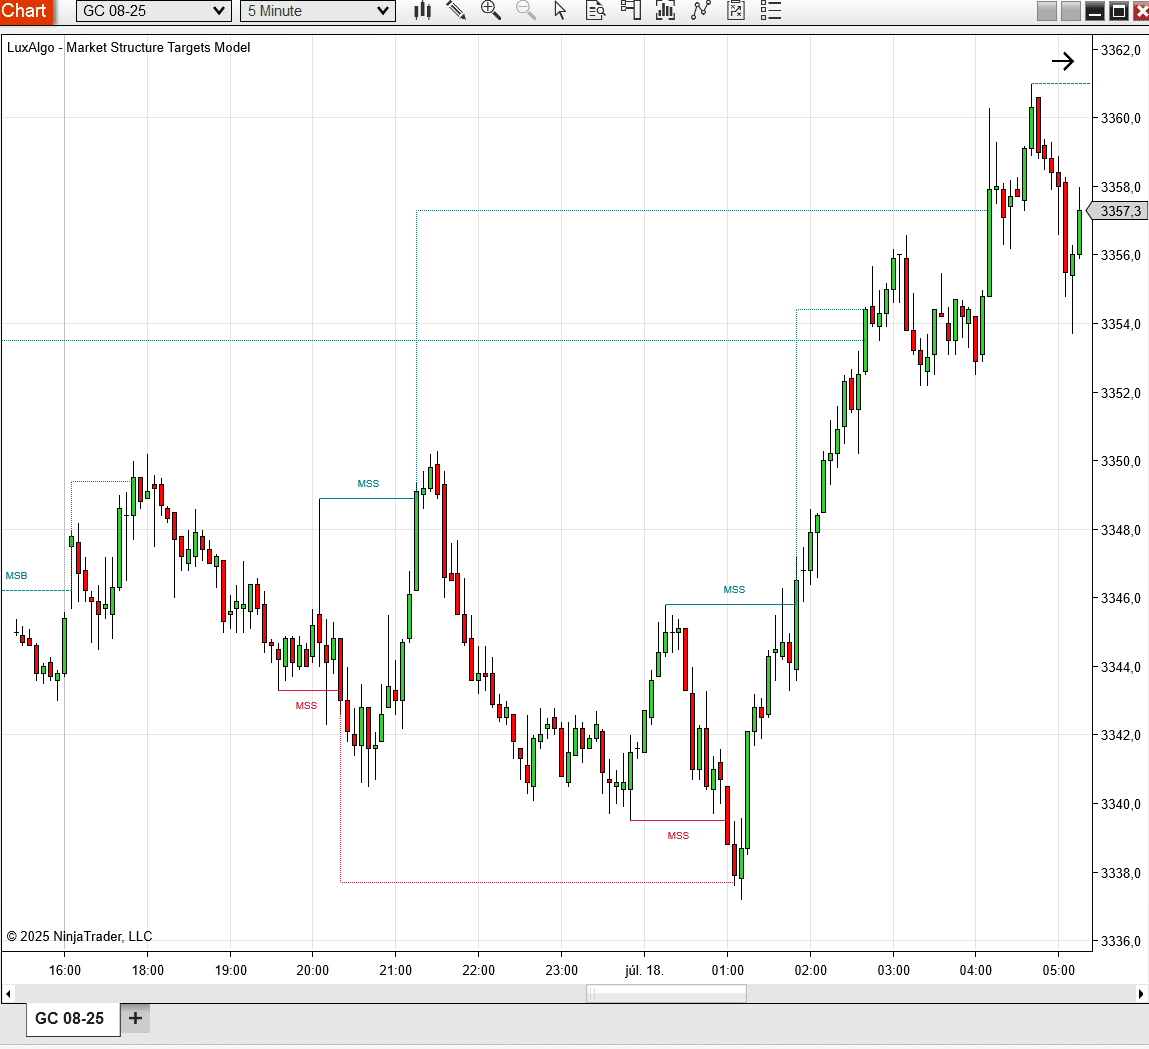Click the horizontal scrollbar right arrow

(1141, 994)
